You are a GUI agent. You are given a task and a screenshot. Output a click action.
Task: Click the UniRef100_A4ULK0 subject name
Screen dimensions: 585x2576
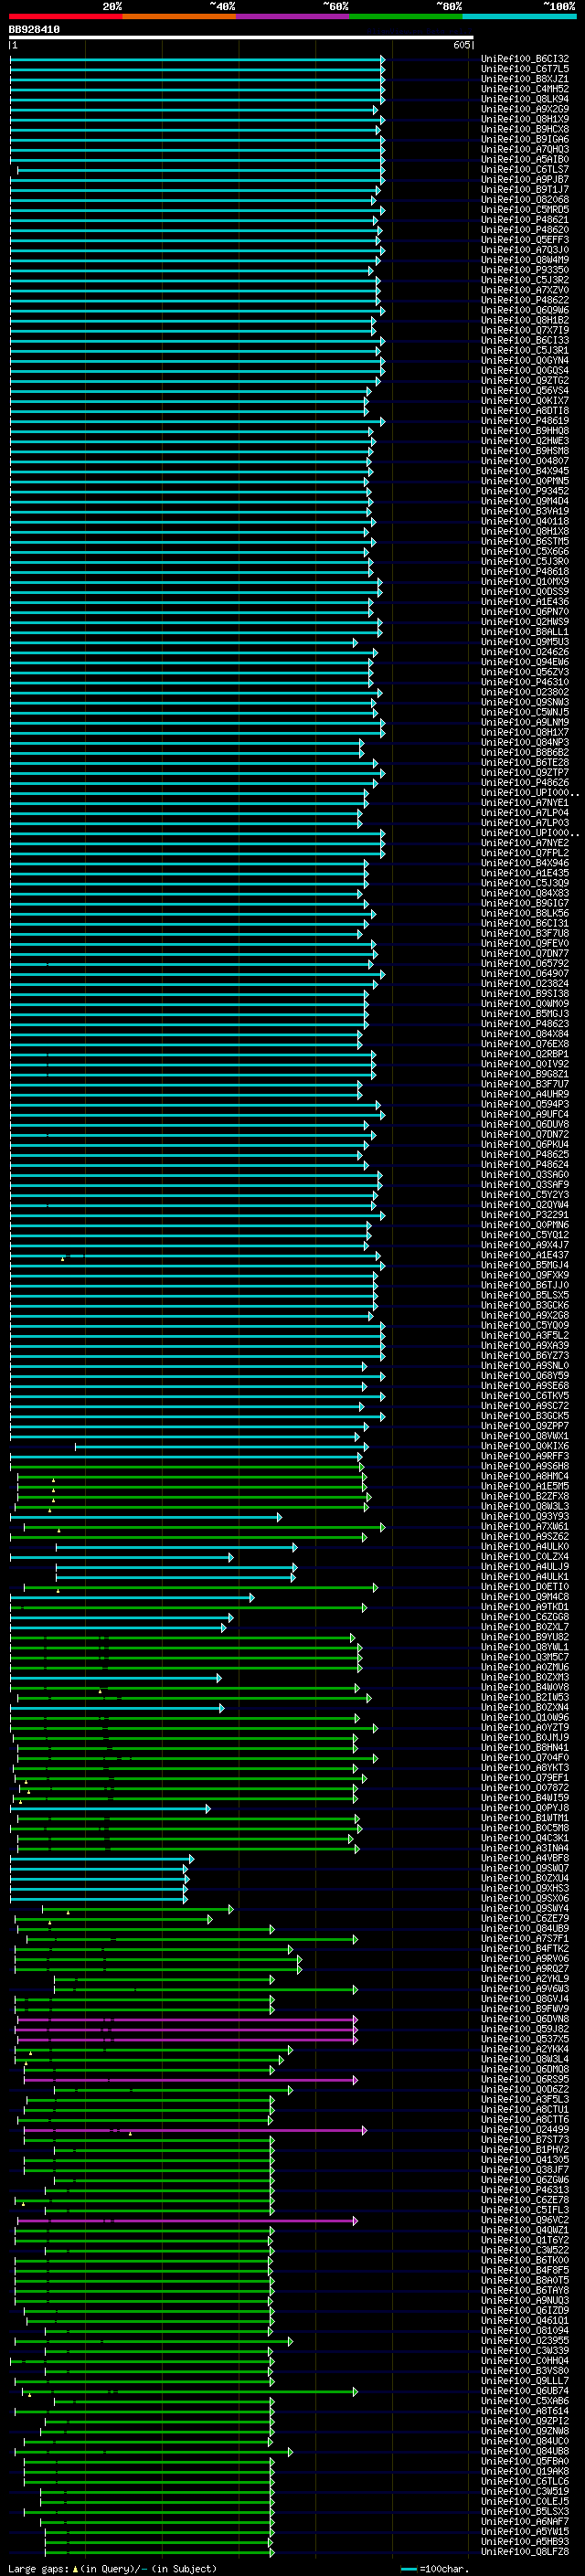(525, 1547)
